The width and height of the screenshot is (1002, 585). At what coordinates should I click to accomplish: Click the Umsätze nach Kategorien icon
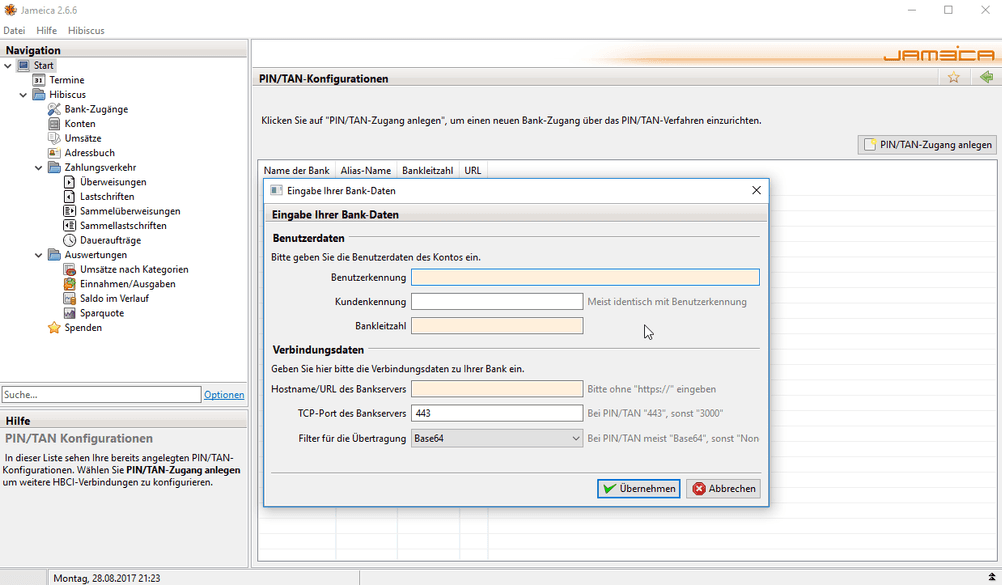click(x=70, y=269)
